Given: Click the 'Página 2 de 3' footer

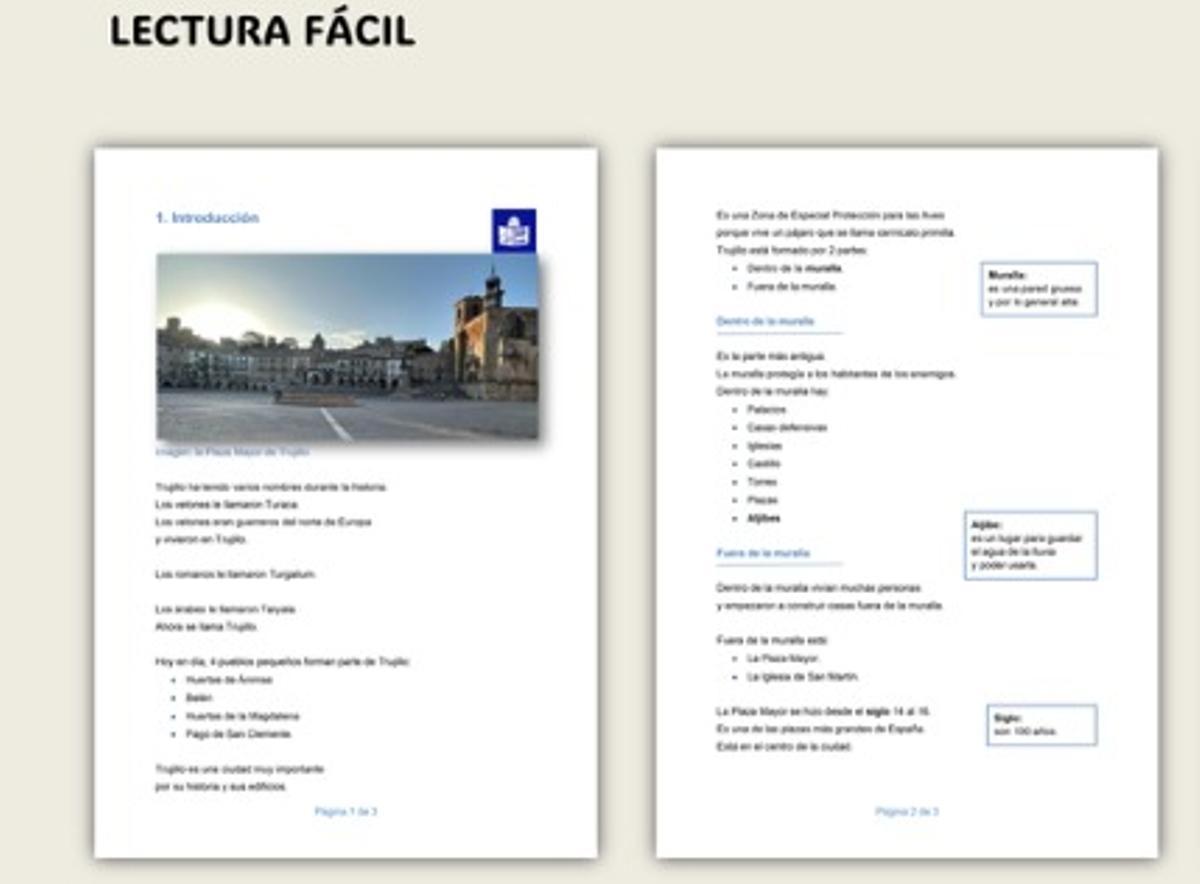Looking at the screenshot, I should pos(907,812).
